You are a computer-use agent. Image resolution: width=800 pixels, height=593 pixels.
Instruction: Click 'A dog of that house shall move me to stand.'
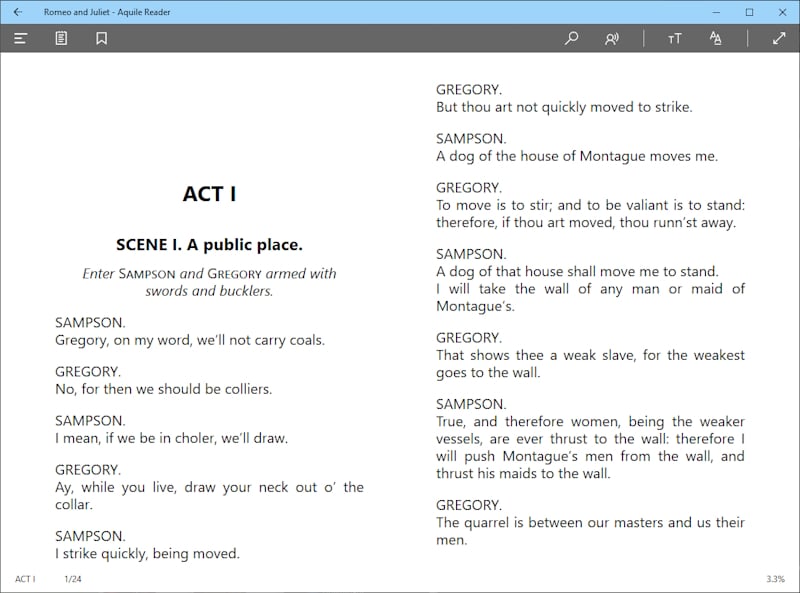coord(577,271)
